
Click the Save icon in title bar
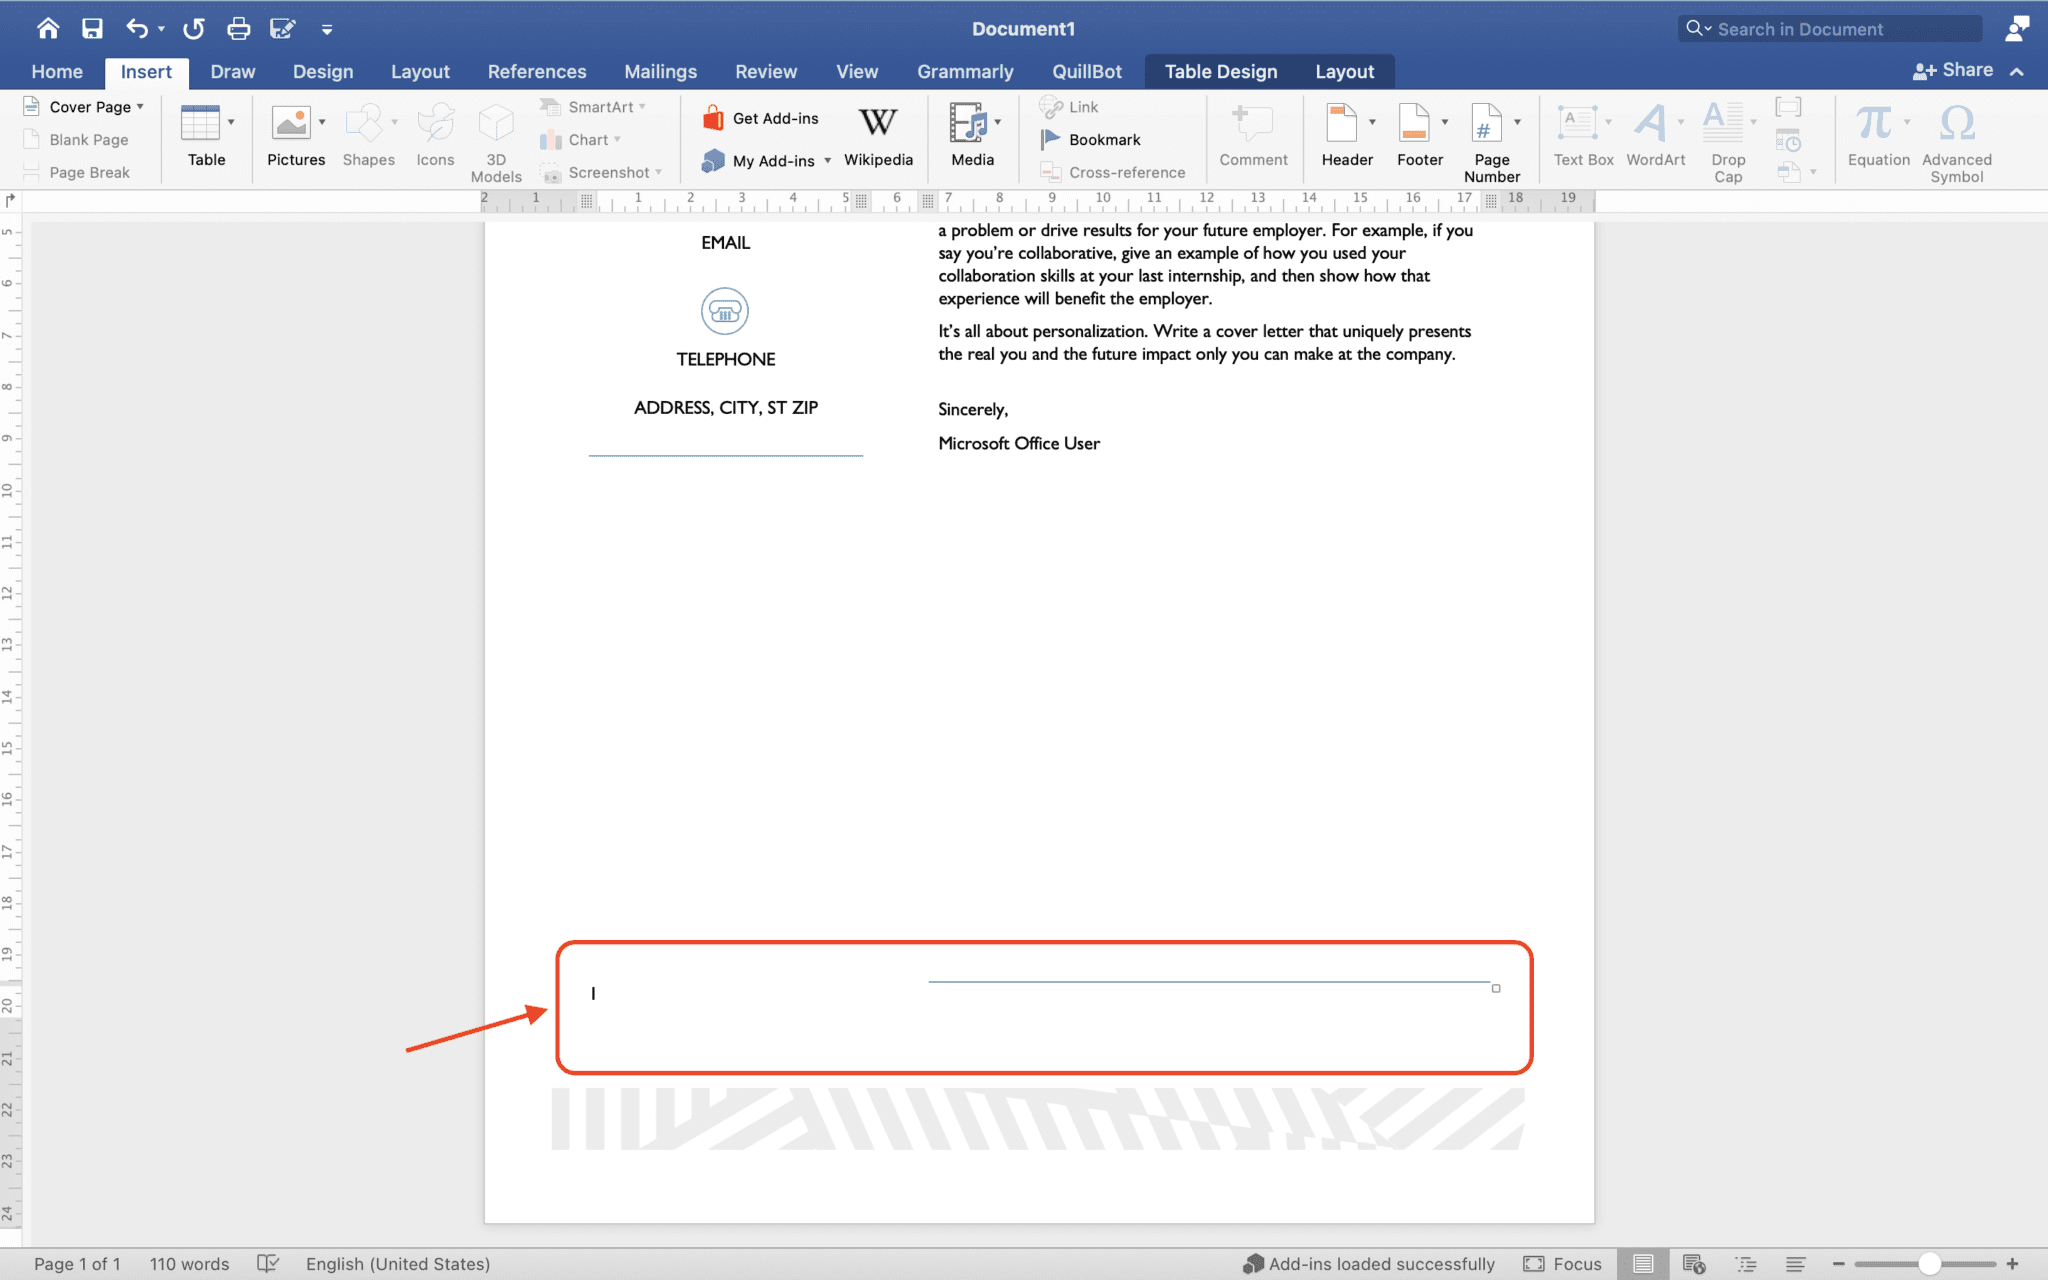click(x=92, y=29)
